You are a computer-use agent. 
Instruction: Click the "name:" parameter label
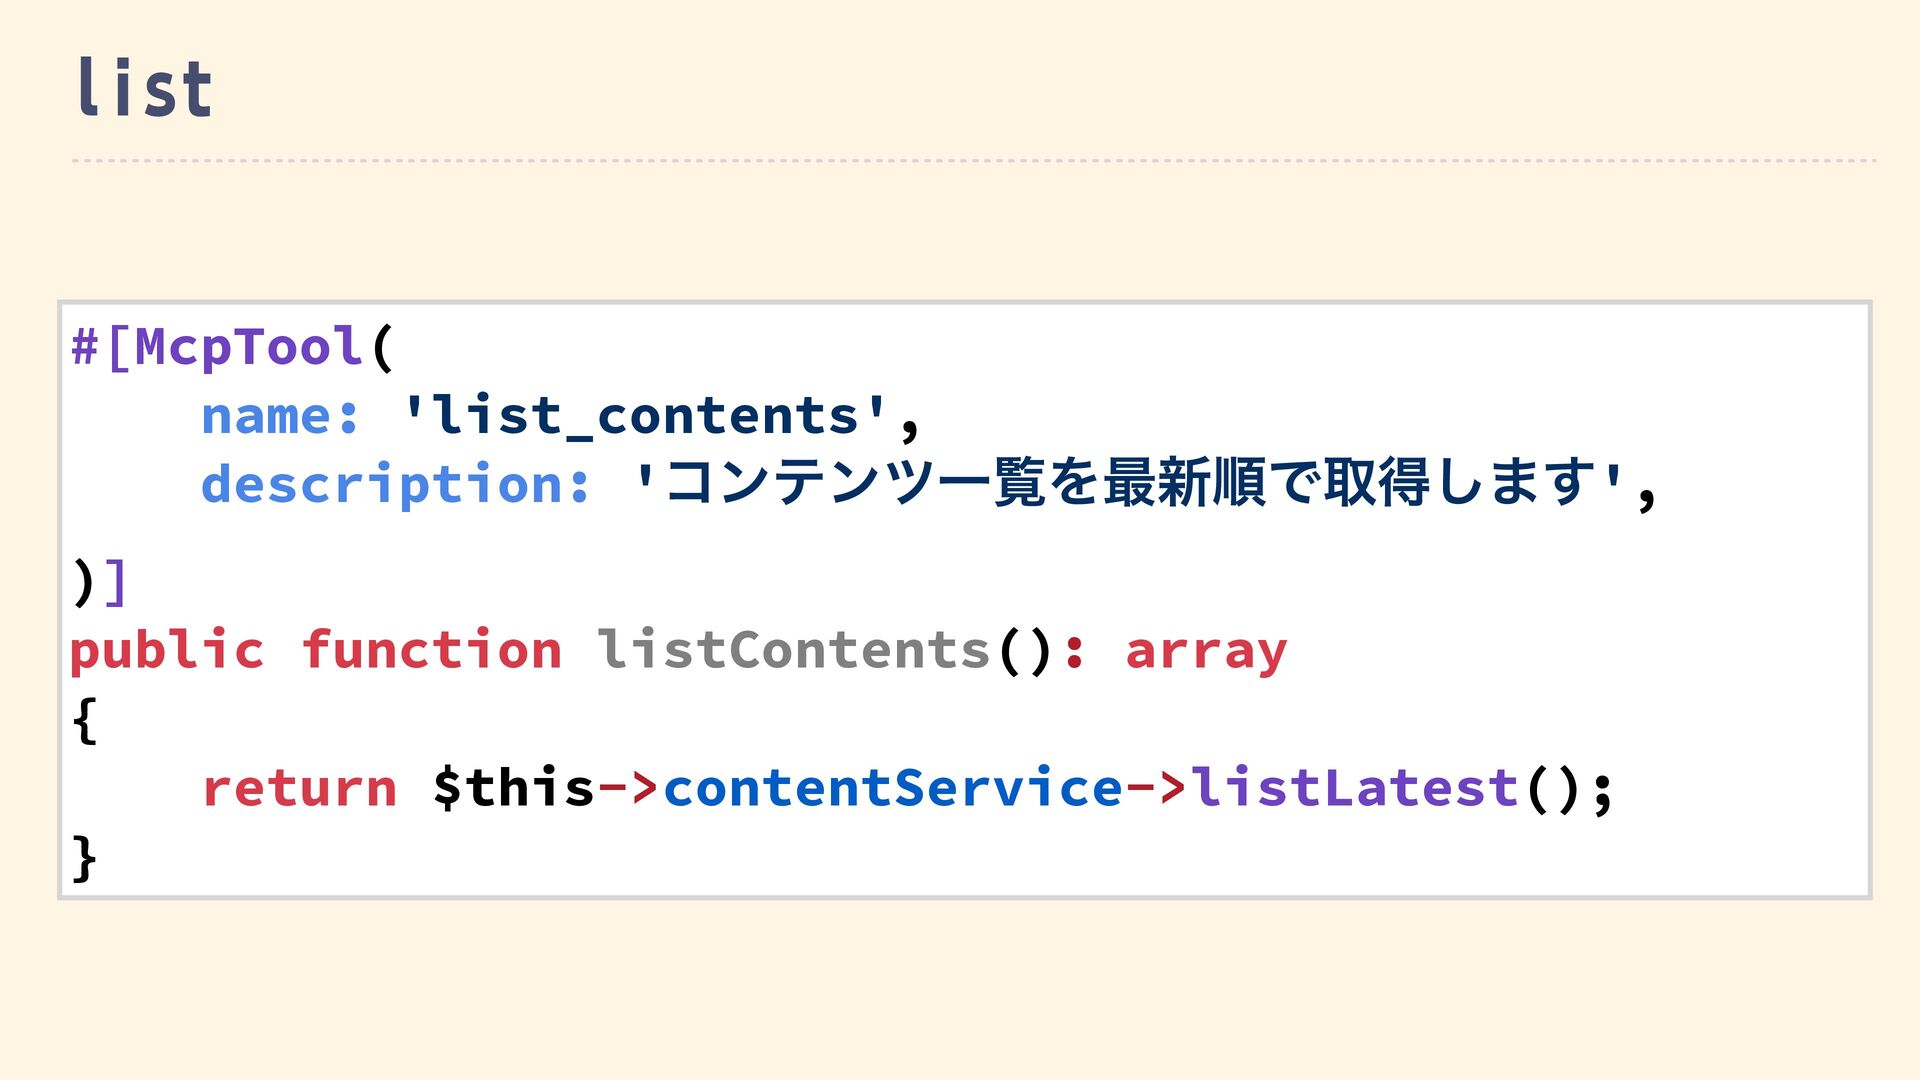[x=280, y=416]
